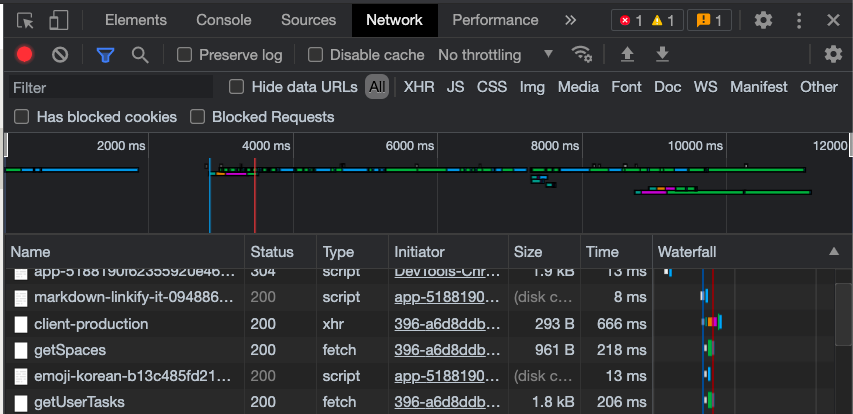Filter requests by Img
Screen dimensions: 853x414
(532, 87)
